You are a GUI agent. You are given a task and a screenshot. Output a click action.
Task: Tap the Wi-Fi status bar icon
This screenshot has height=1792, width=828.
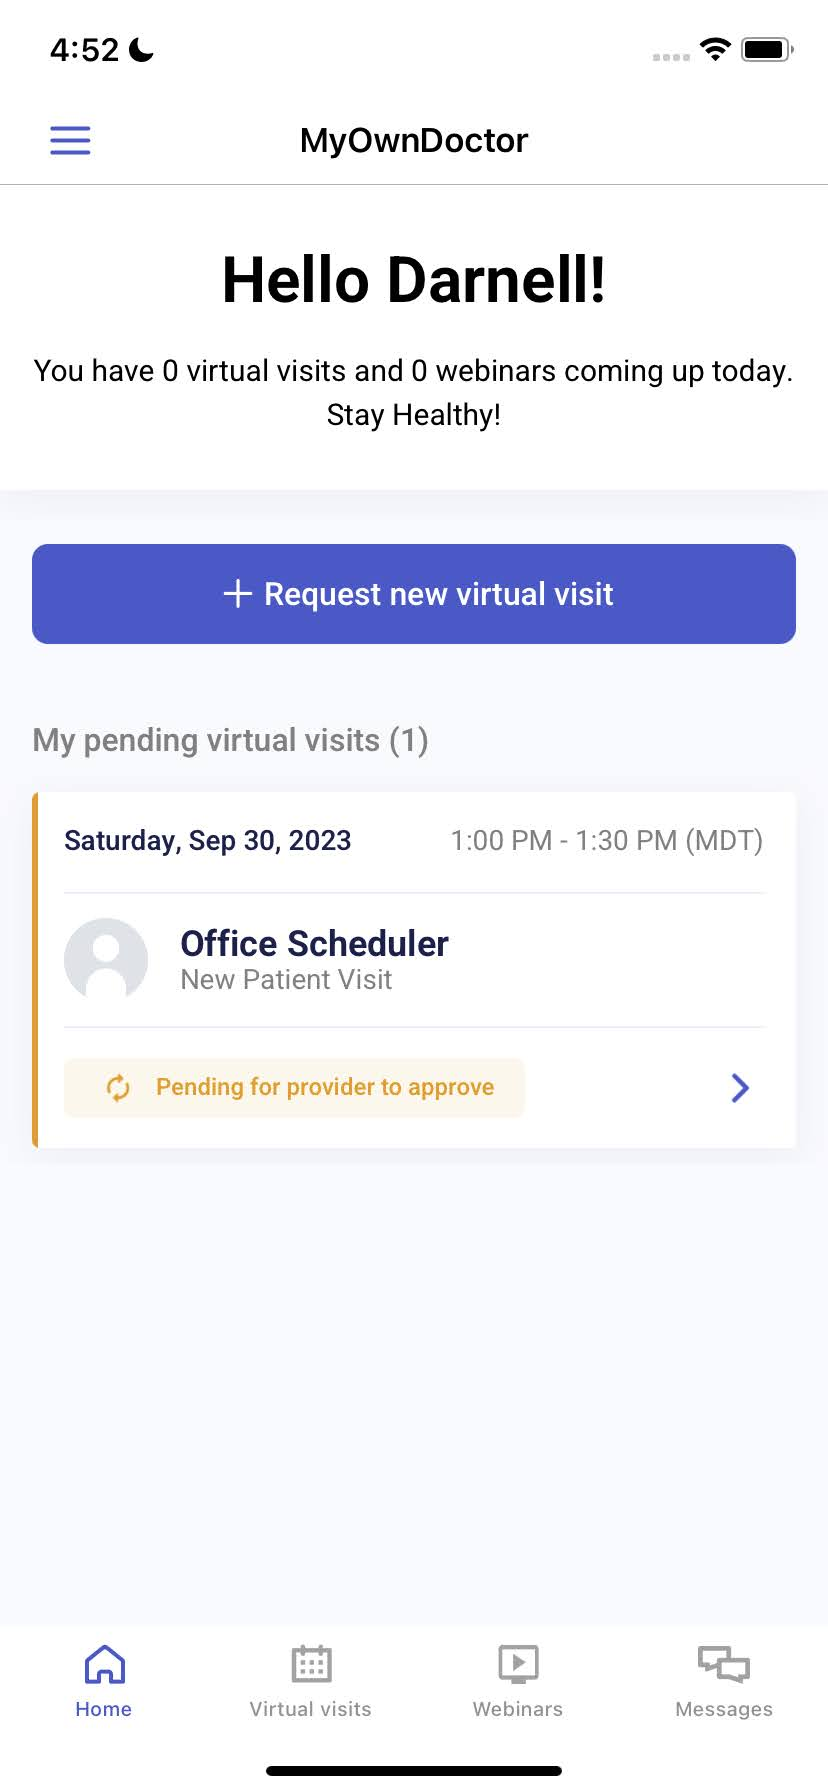tap(715, 49)
